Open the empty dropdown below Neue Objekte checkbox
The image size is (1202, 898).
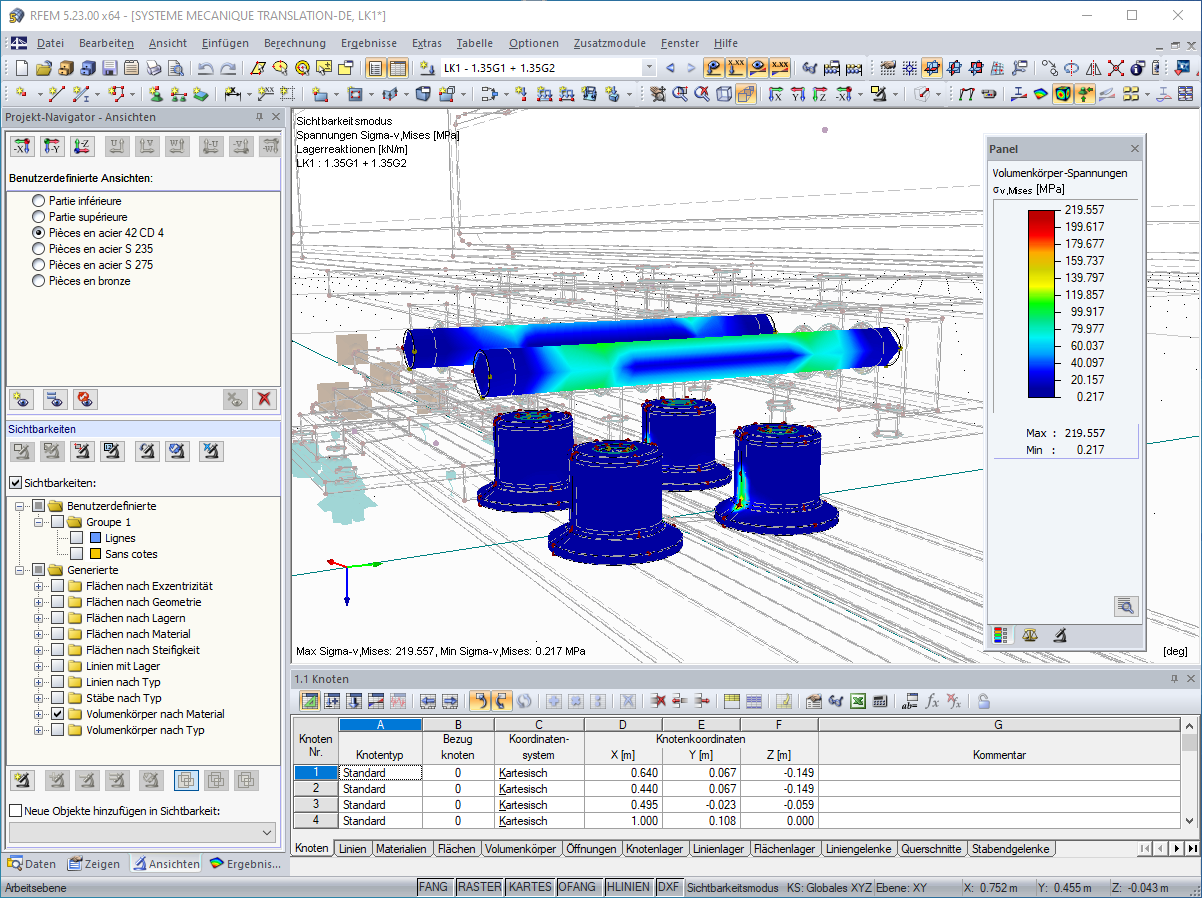click(x=142, y=832)
